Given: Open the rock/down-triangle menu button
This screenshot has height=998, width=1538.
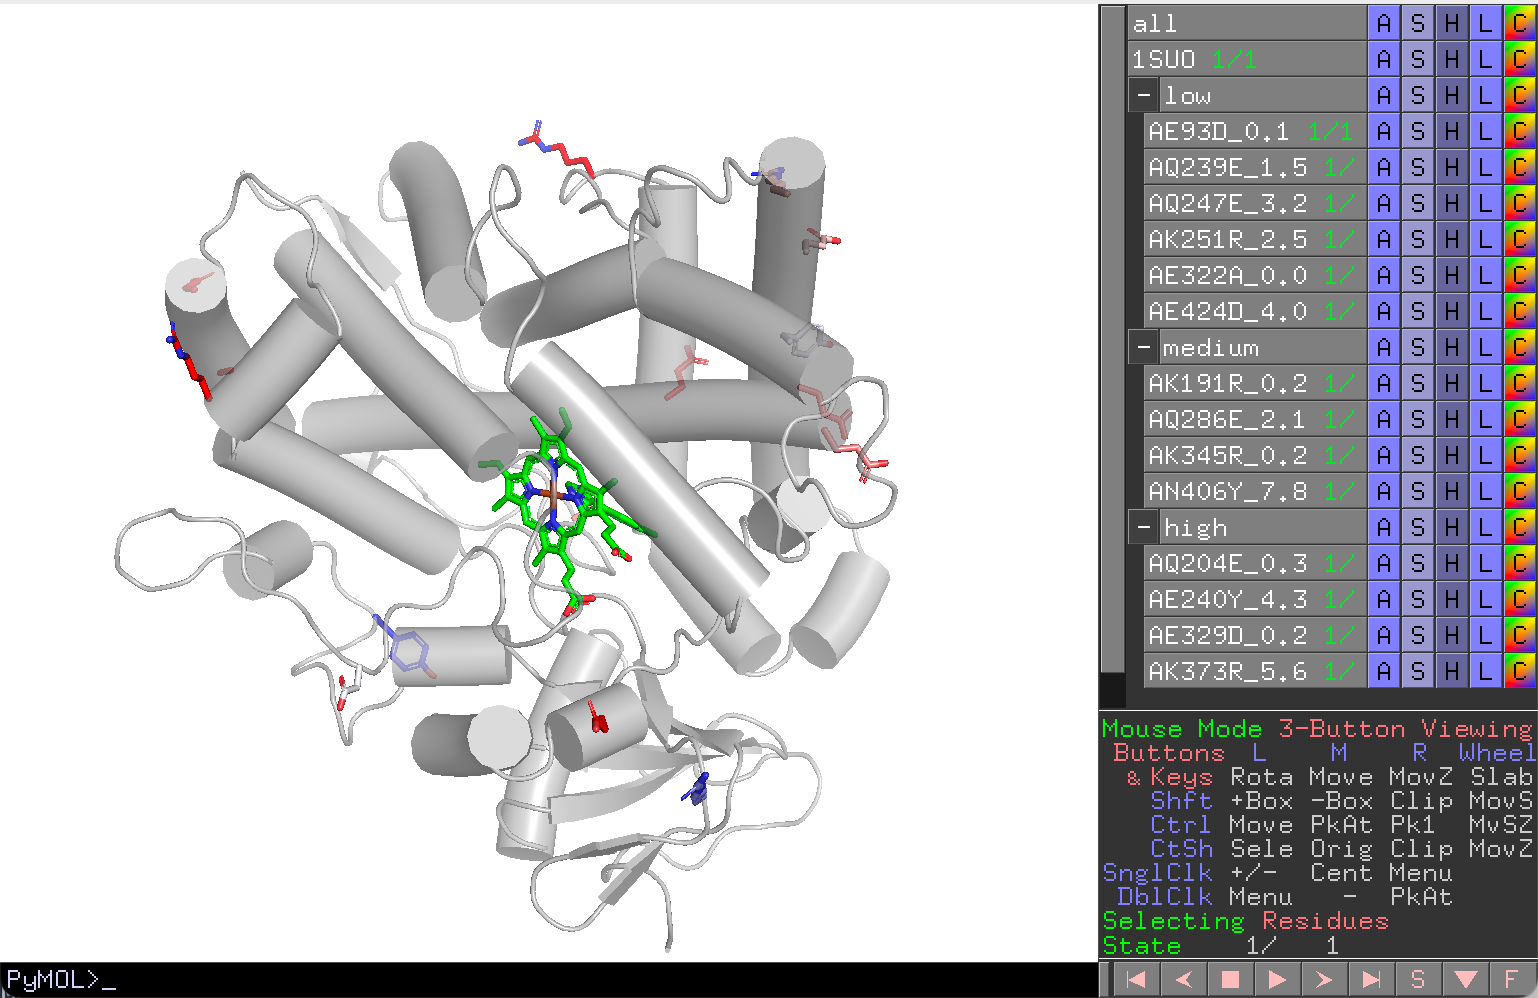Looking at the screenshot, I should click(1465, 980).
